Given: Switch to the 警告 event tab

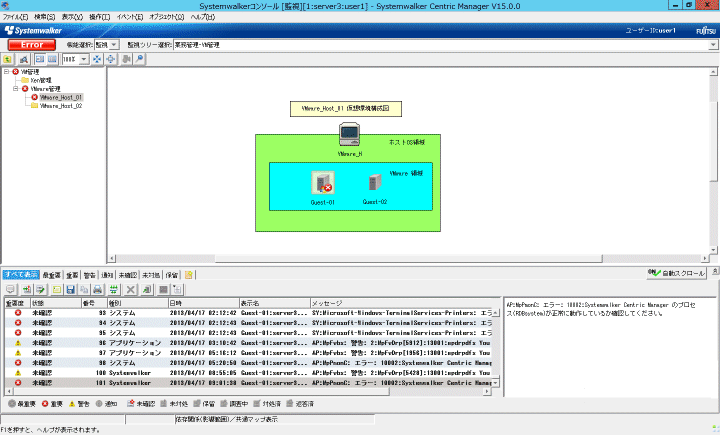Looking at the screenshot, I should (x=90, y=275).
